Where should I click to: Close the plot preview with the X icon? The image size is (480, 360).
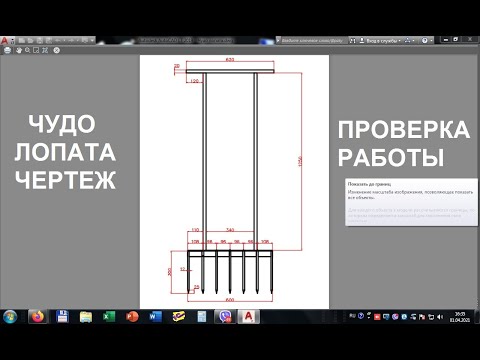[x=57, y=50]
